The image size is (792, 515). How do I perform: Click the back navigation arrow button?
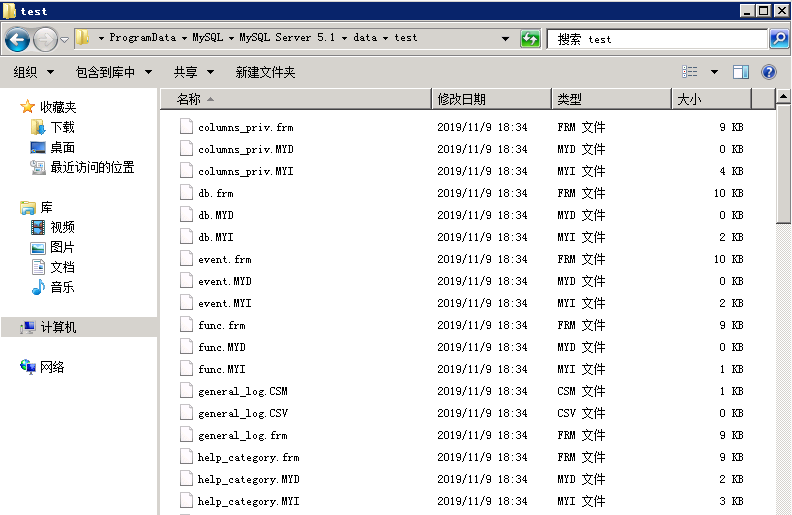point(17,39)
